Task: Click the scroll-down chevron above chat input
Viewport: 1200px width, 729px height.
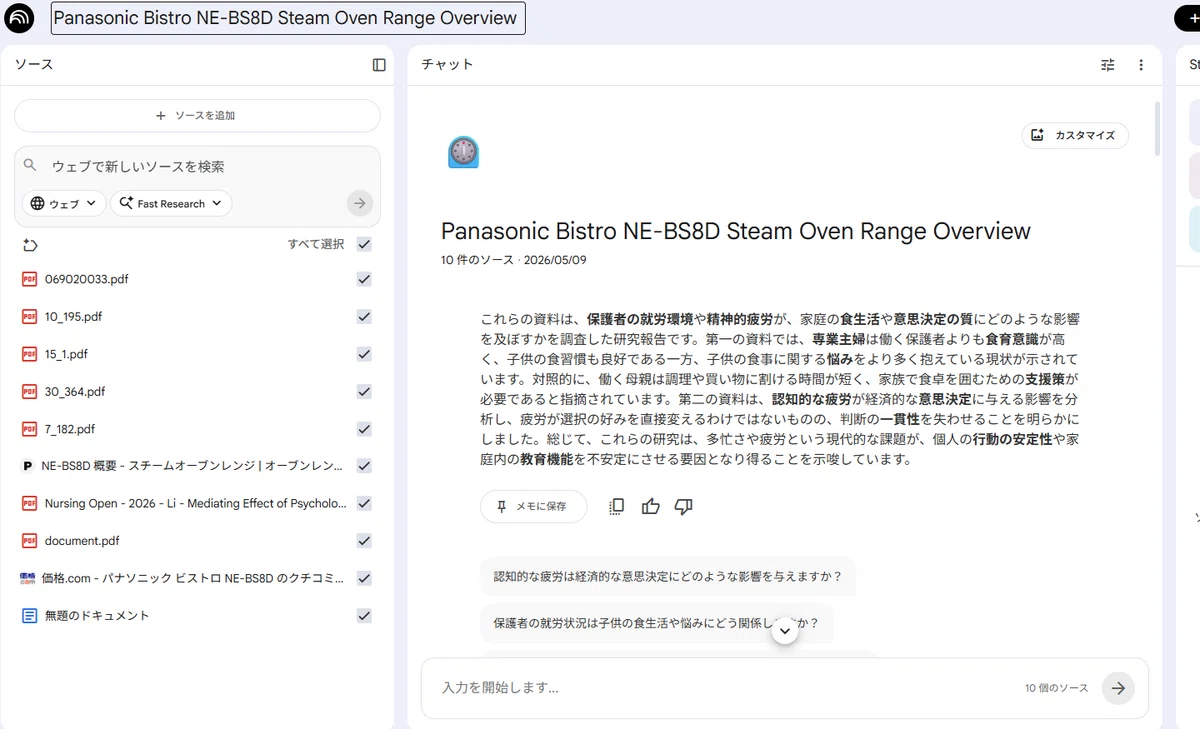Action: click(x=785, y=630)
